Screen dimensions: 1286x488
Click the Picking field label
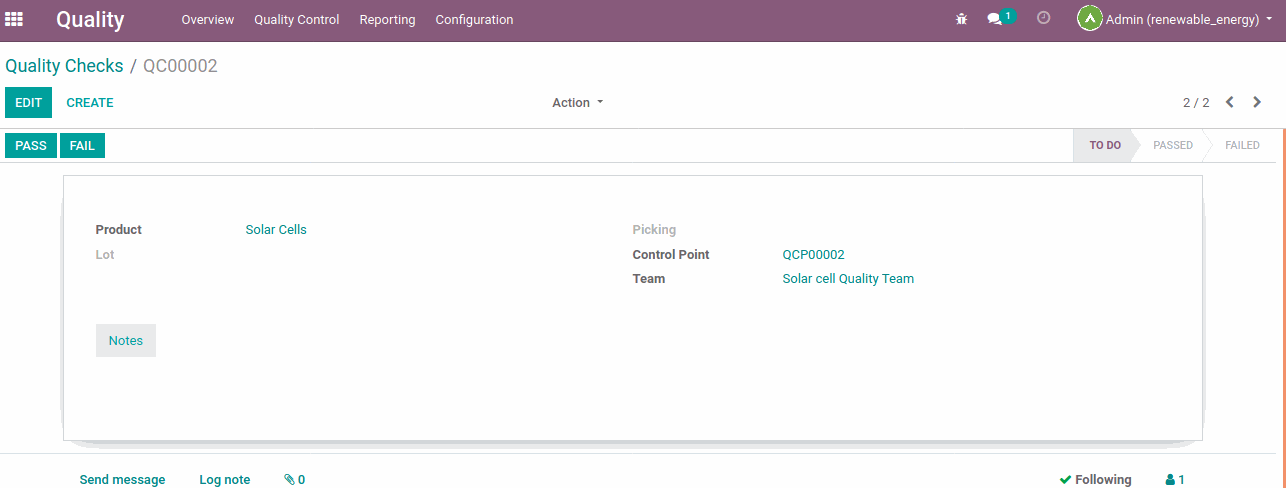tap(655, 230)
